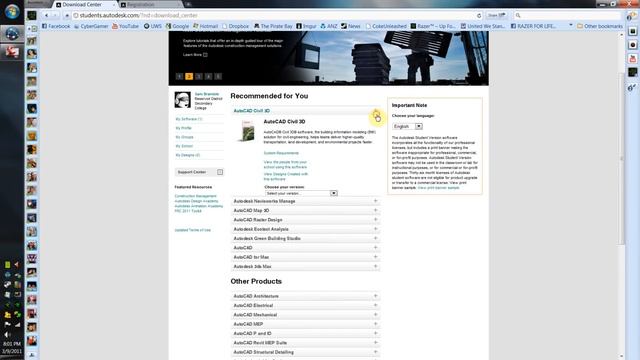Click the search magnifier icon in browser

(x=518, y=16)
